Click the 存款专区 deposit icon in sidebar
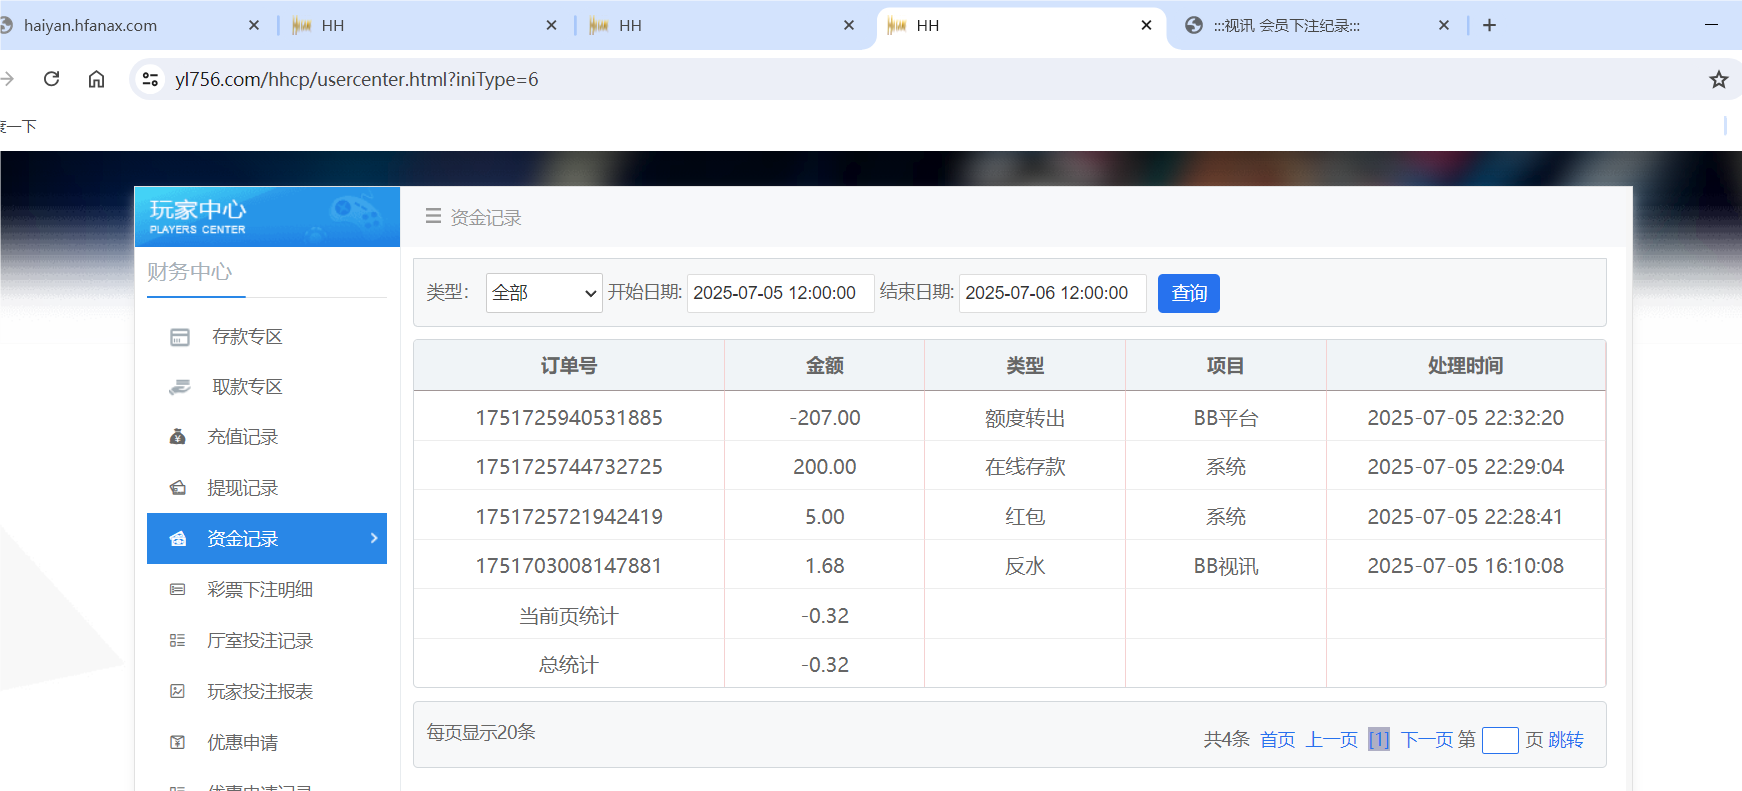The image size is (1742, 791). pyautogui.click(x=180, y=337)
